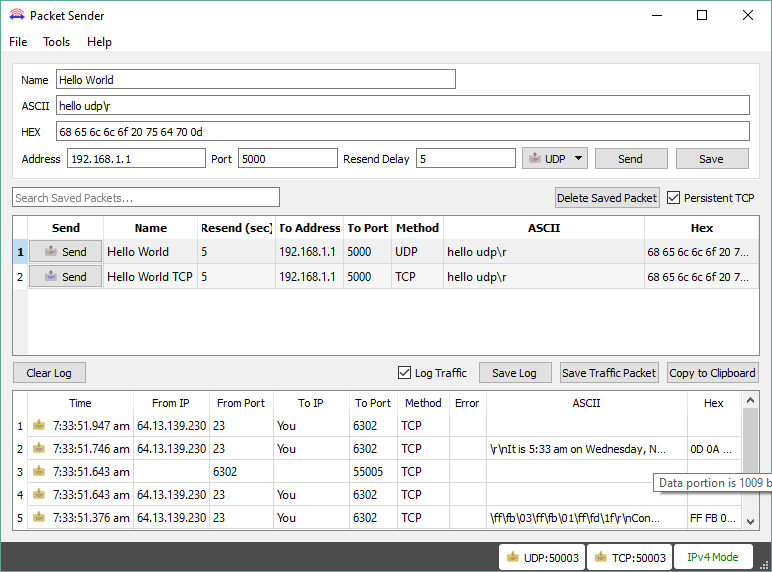Click the Save button for the packet
The height and width of the screenshot is (572, 772).
click(712, 159)
